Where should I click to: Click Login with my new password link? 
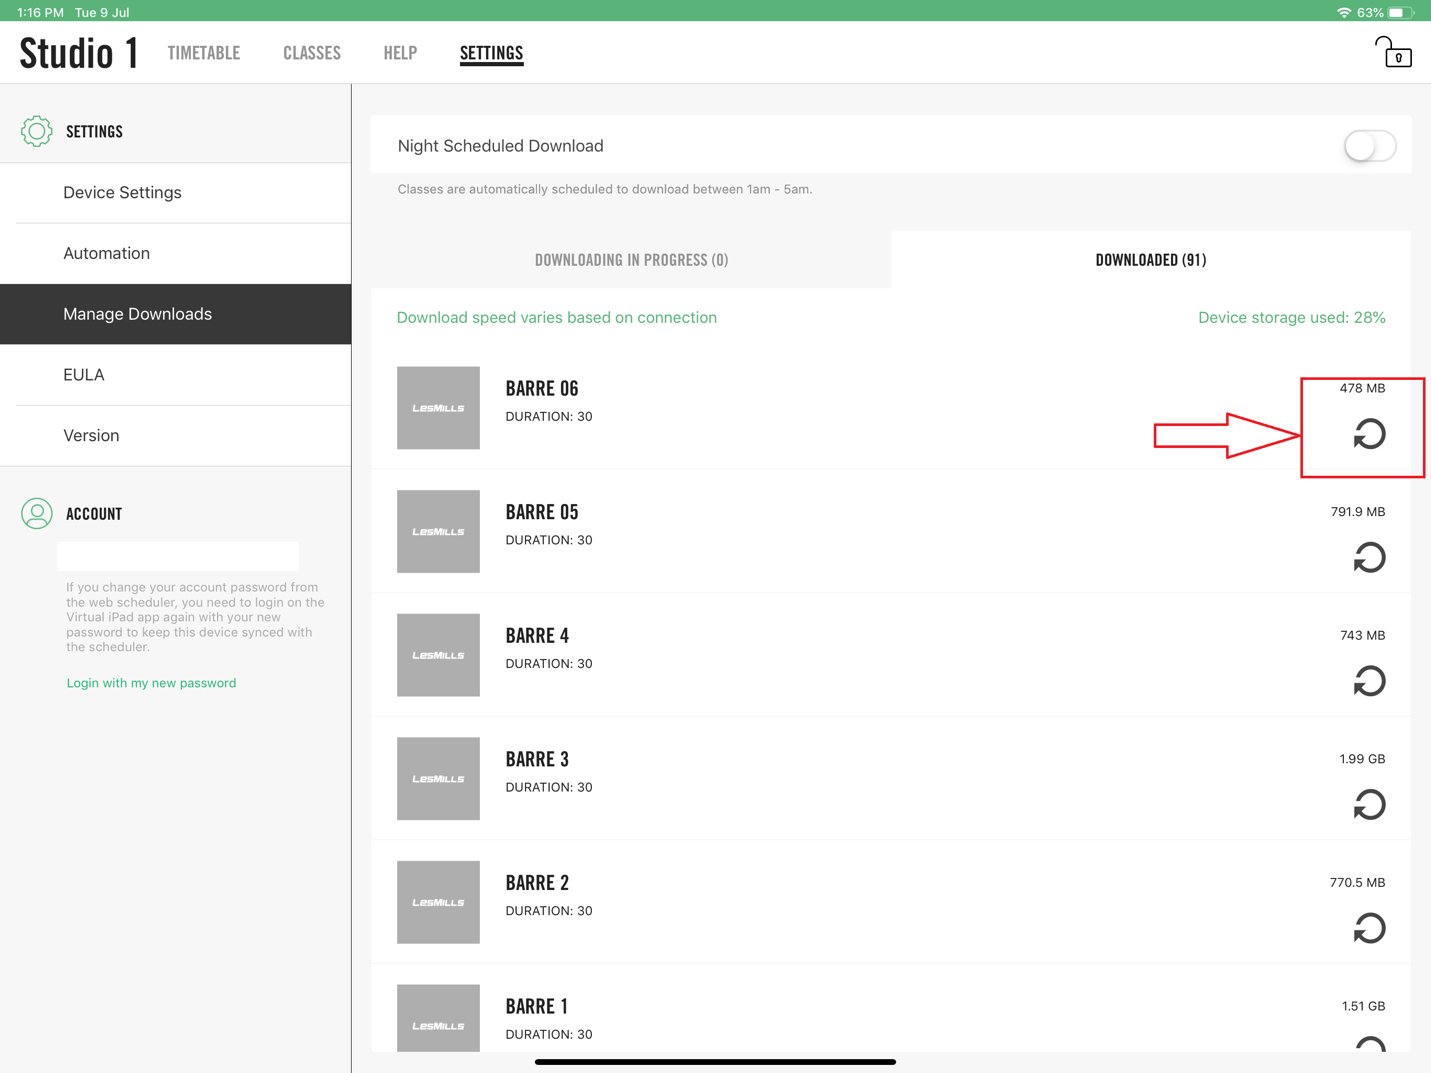click(151, 683)
